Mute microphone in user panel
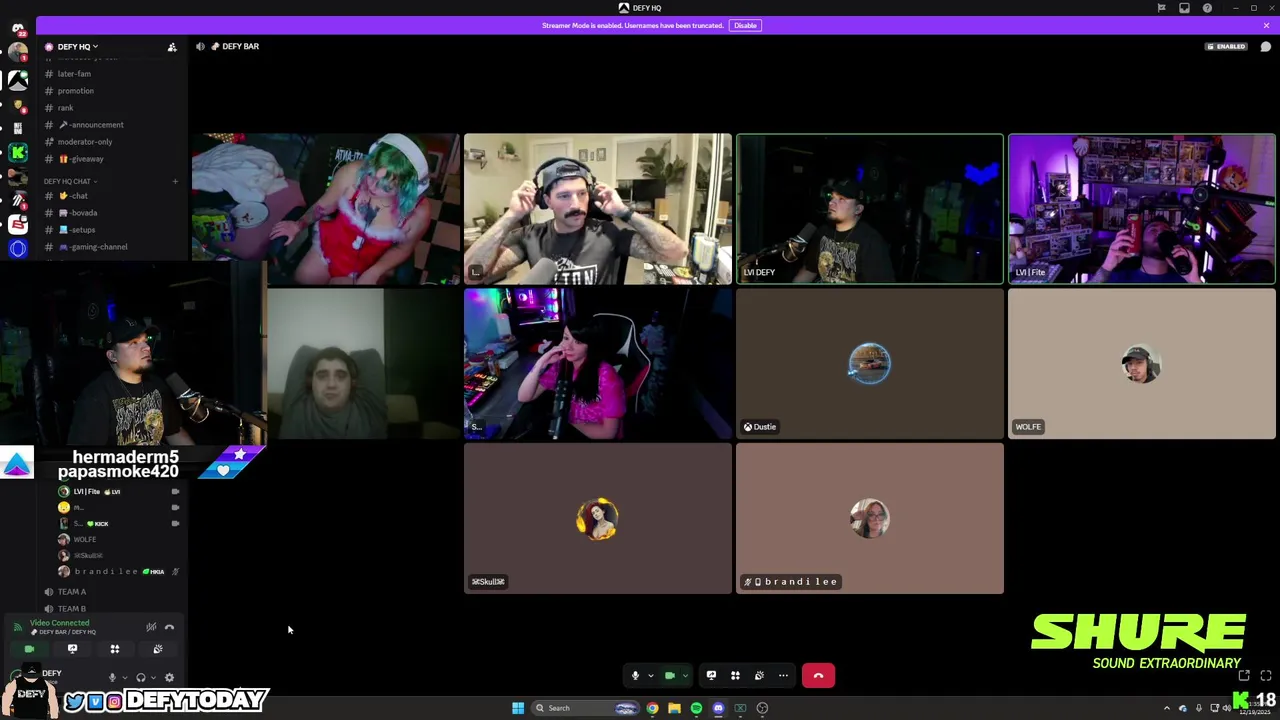The image size is (1280, 720). point(112,677)
